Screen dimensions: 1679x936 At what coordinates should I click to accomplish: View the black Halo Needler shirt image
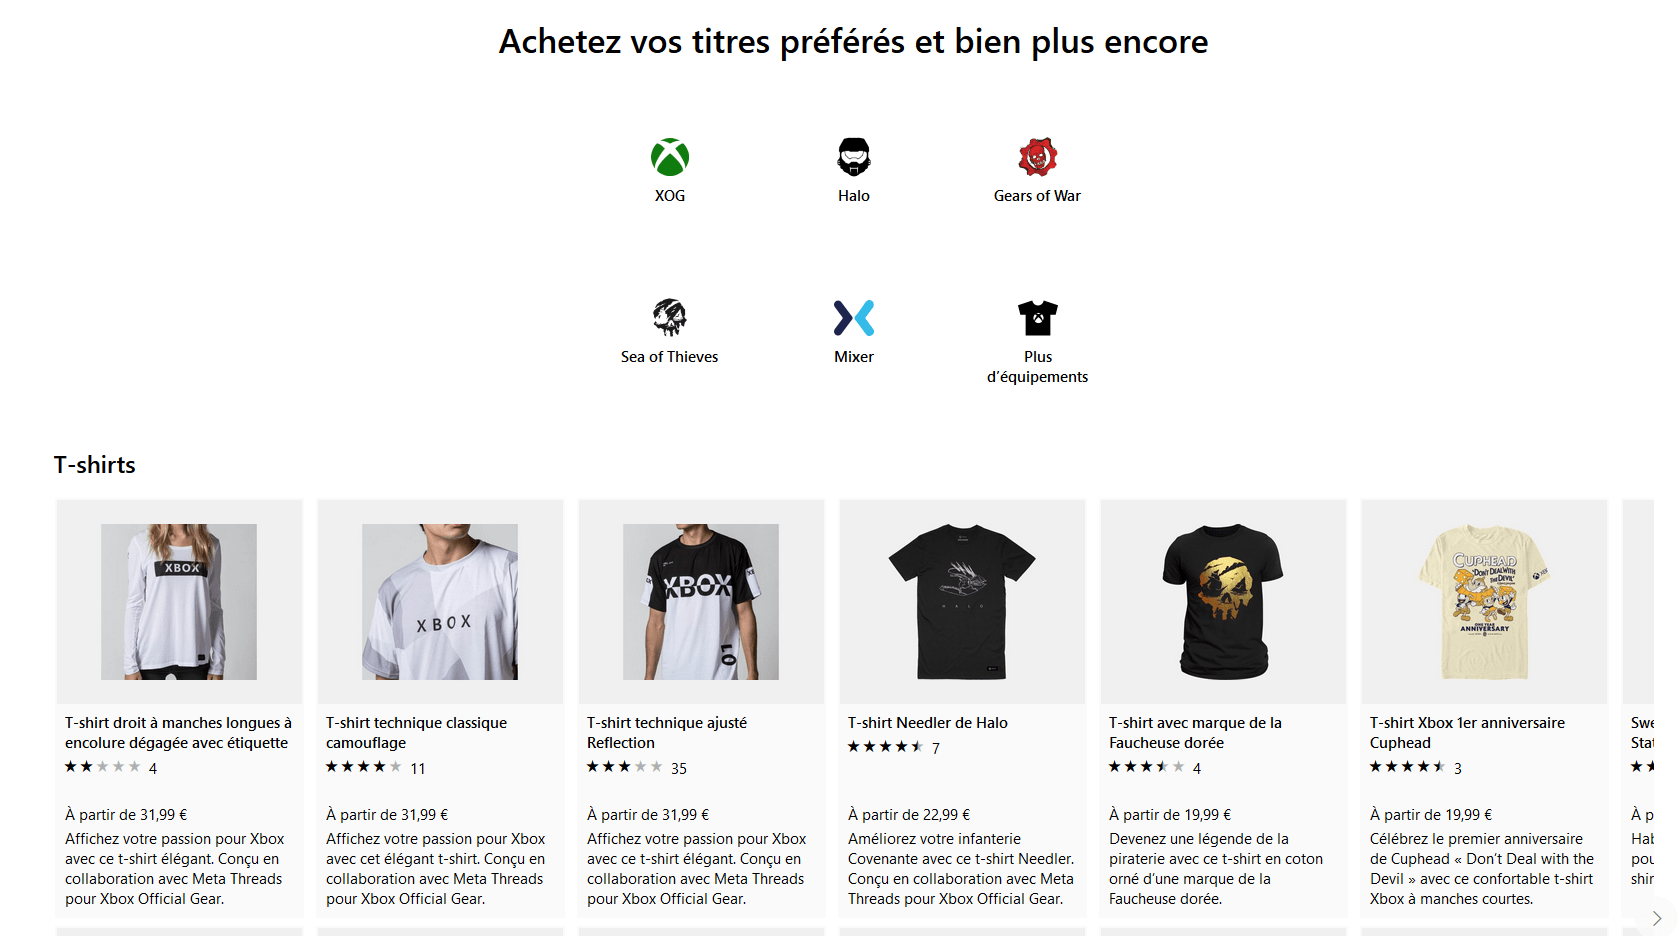point(962,602)
